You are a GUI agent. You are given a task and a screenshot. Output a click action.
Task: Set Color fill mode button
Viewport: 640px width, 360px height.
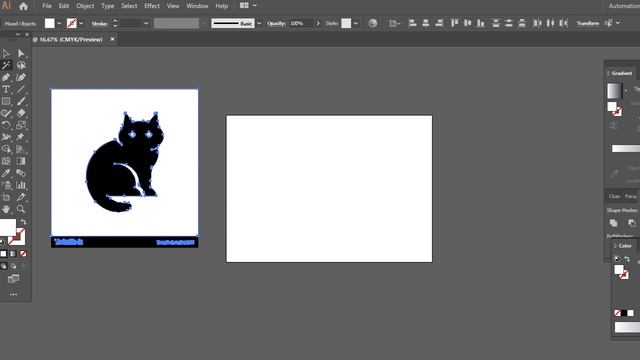pos(4,254)
